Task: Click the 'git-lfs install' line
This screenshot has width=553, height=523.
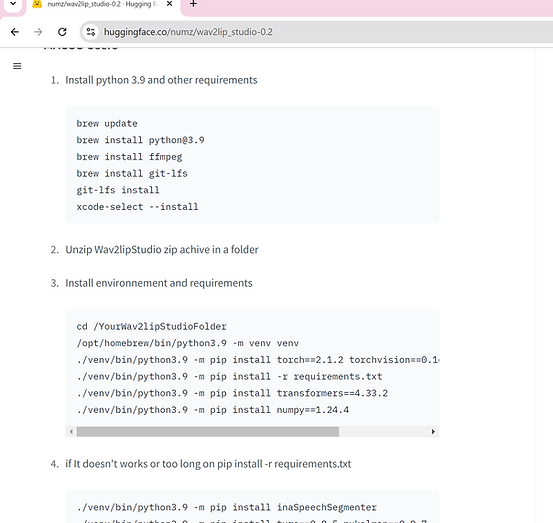Action: click(x=118, y=190)
